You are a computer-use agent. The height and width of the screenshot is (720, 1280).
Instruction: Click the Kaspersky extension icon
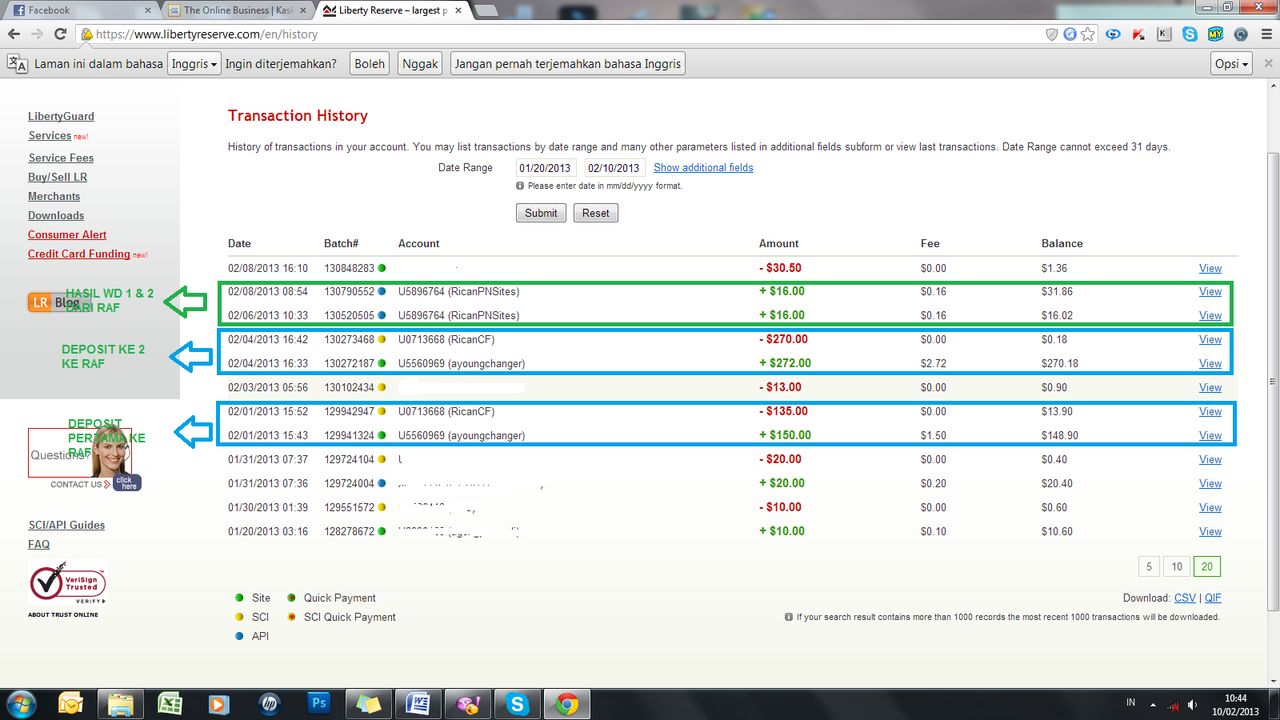1138,34
